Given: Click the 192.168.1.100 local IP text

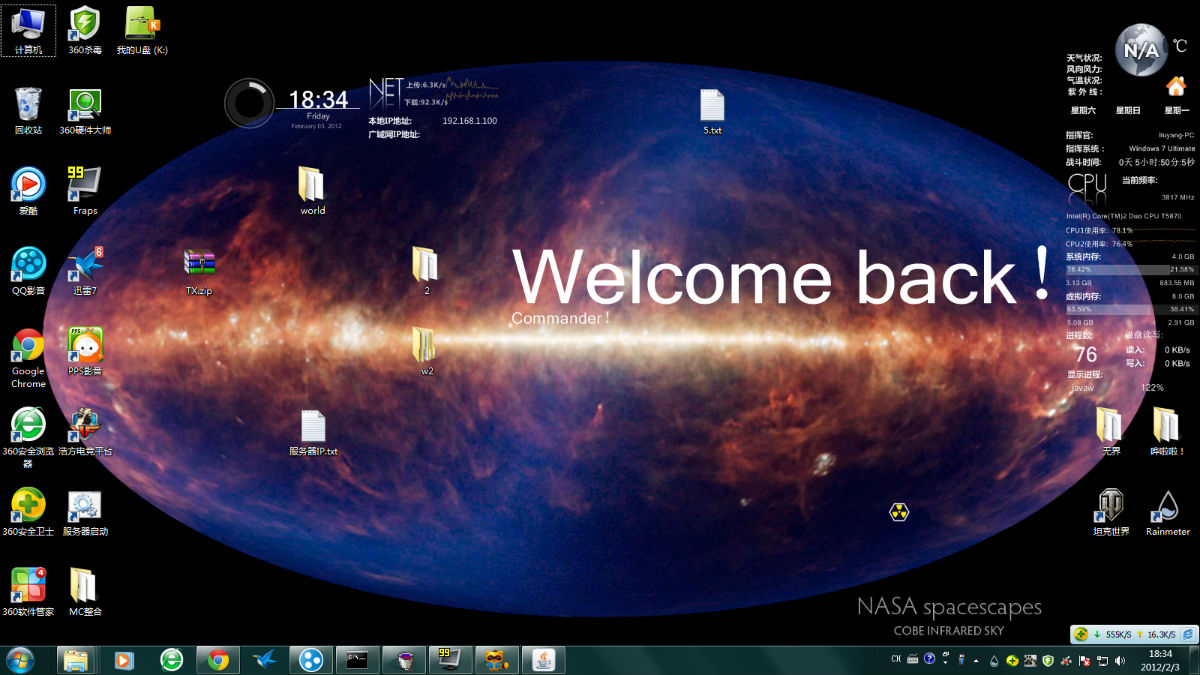Looking at the screenshot, I should (469, 121).
